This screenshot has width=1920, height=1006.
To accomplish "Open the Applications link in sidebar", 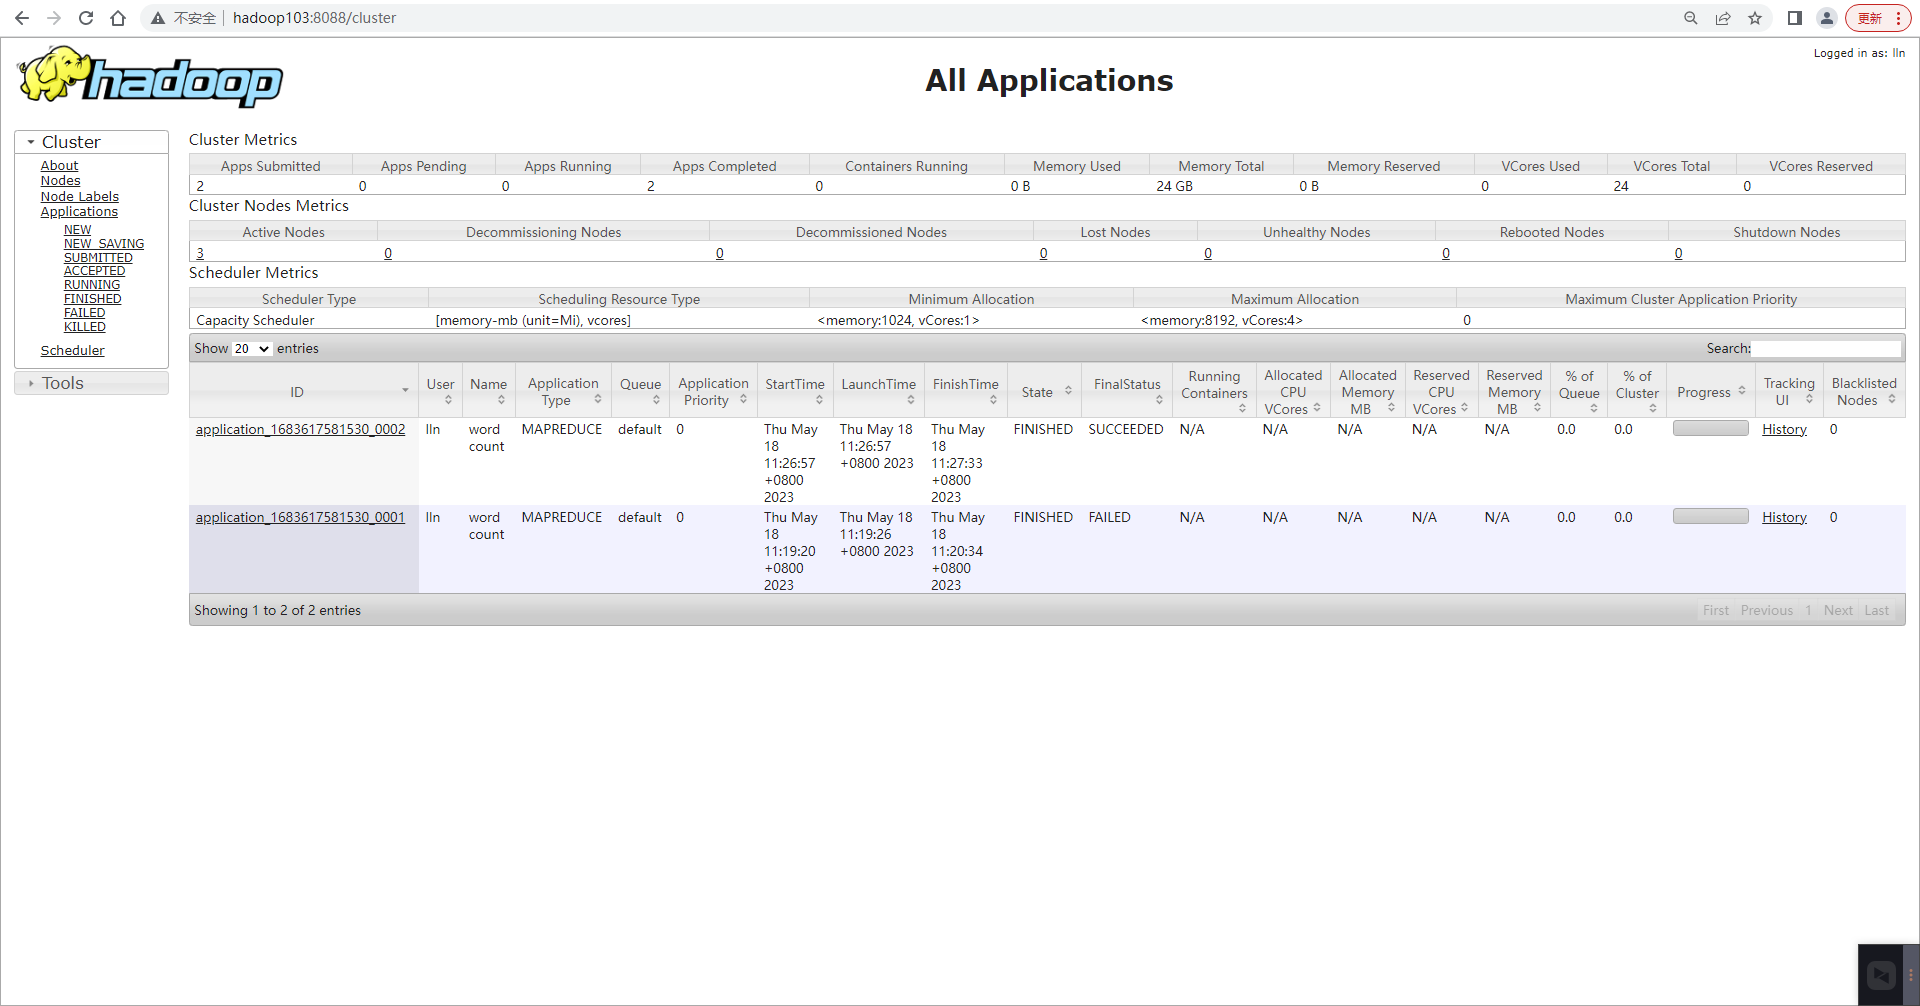I will (79, 212).
